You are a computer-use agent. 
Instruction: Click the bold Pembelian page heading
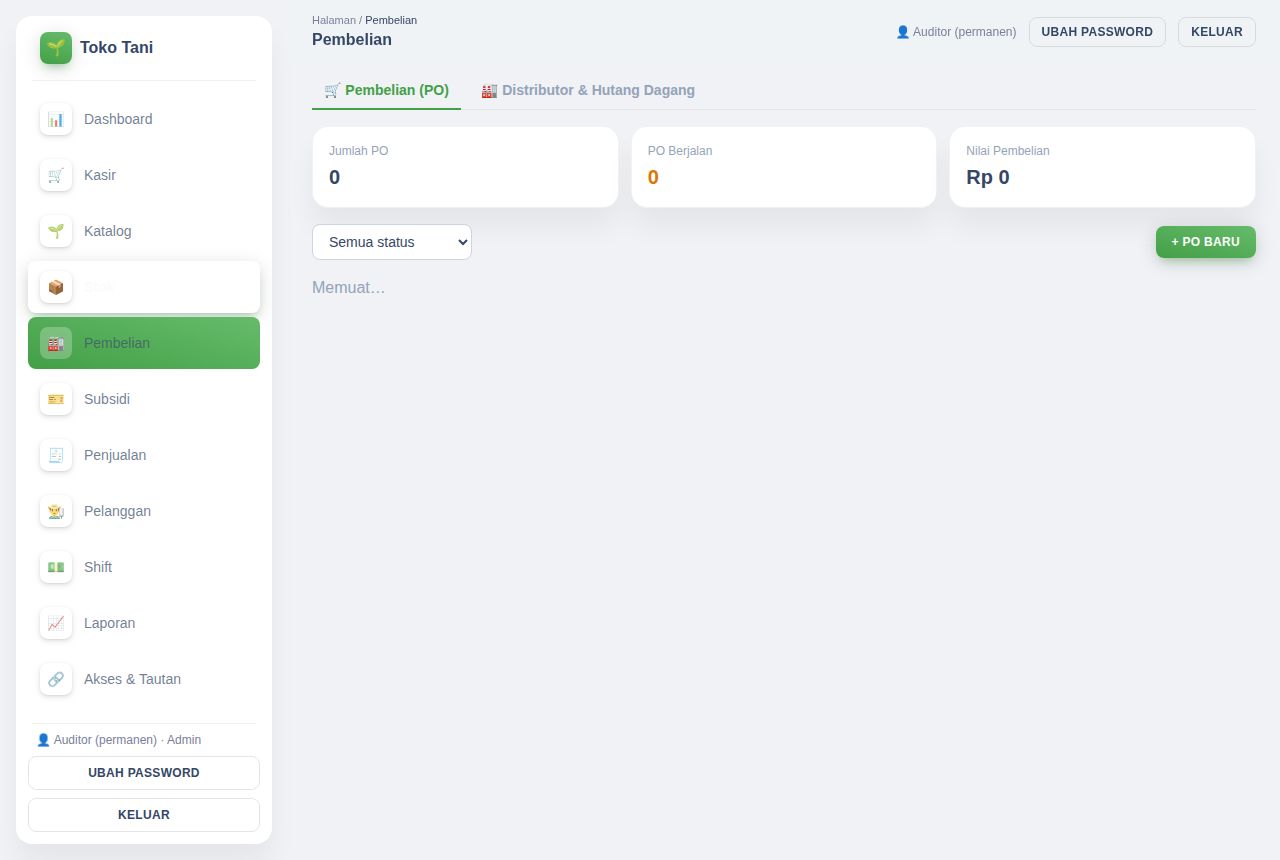(x=352, y=40)
